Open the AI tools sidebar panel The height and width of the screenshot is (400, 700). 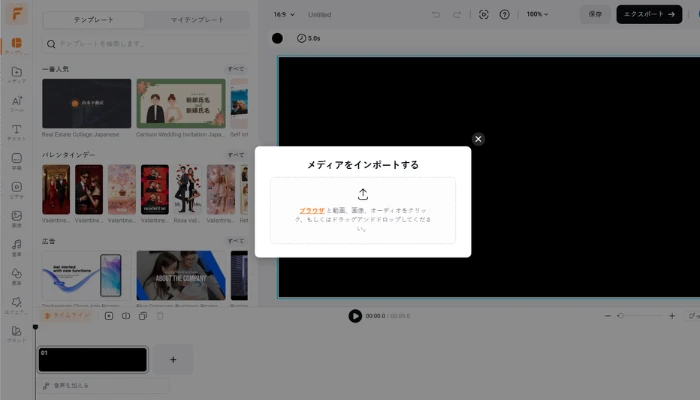pos(17,104)
